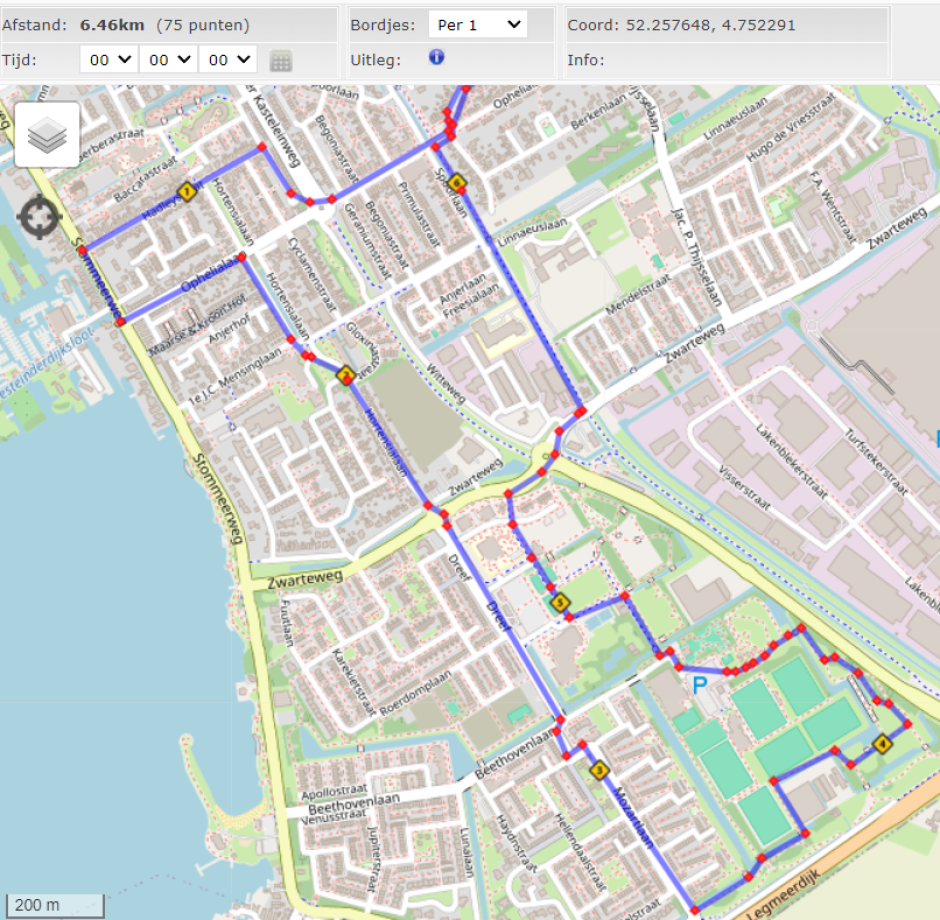This screenshot has width=940, height=920.
Task: Click the blue info icon beside Uitleg
Action: pos(436,58)
